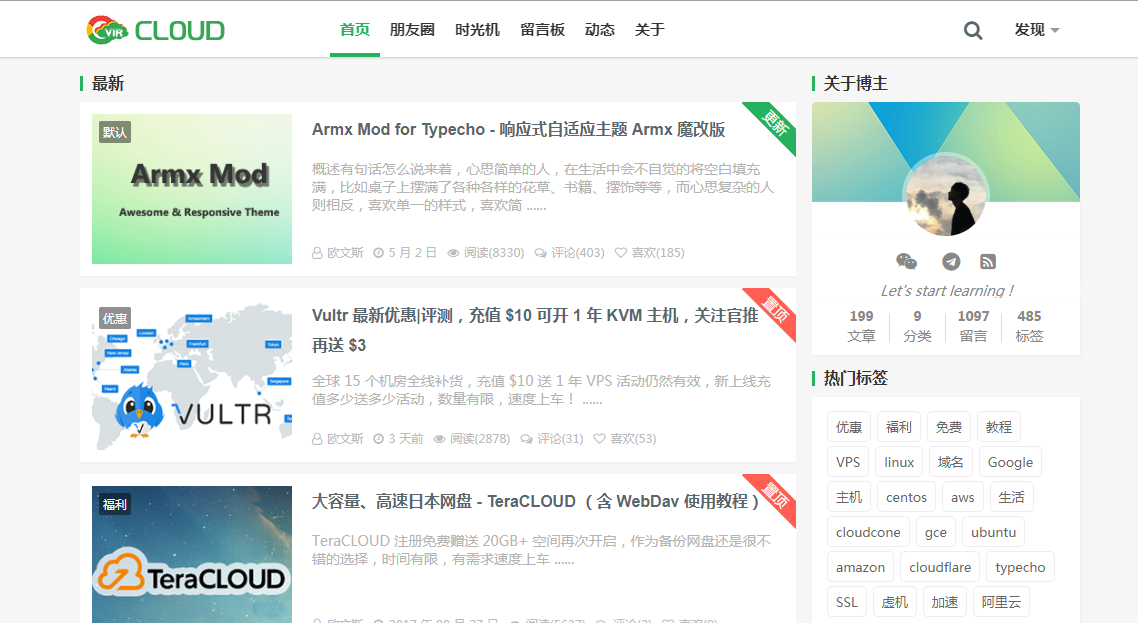Click author 欧文斯 on Armx Mod post
Image resolution: width=1138 pixels, height=623 pixels.
coord(337,253)
